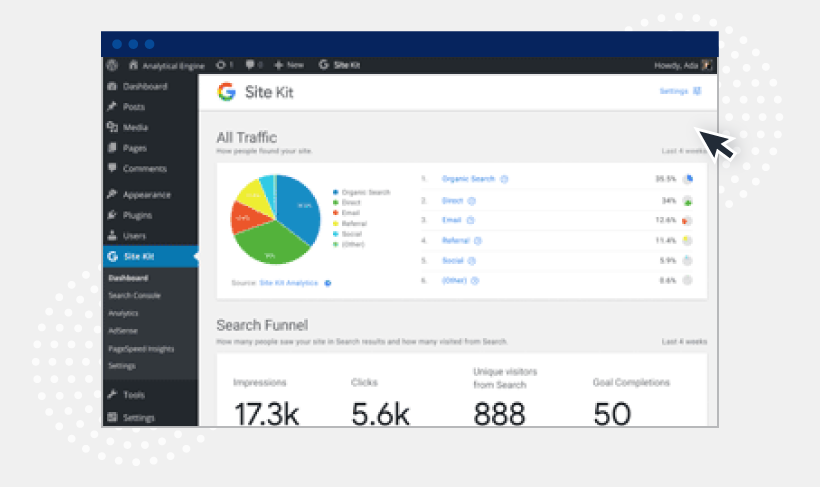Open the Analytical Engine site home link
The width and height of the screenshot is (820, 487).
click(x=167, y=65)
